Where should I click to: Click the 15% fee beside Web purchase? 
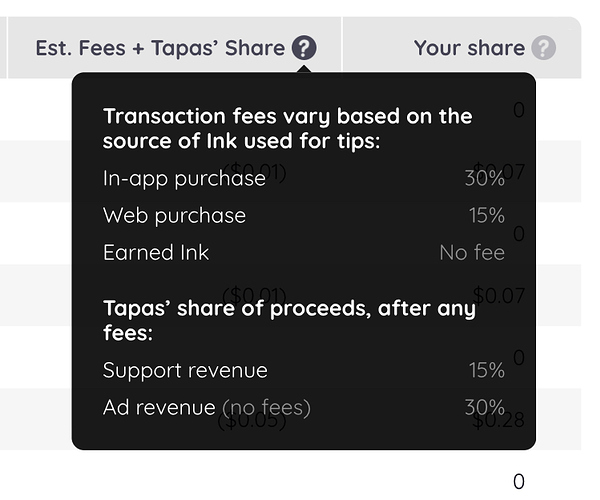[x=486, y=215]
